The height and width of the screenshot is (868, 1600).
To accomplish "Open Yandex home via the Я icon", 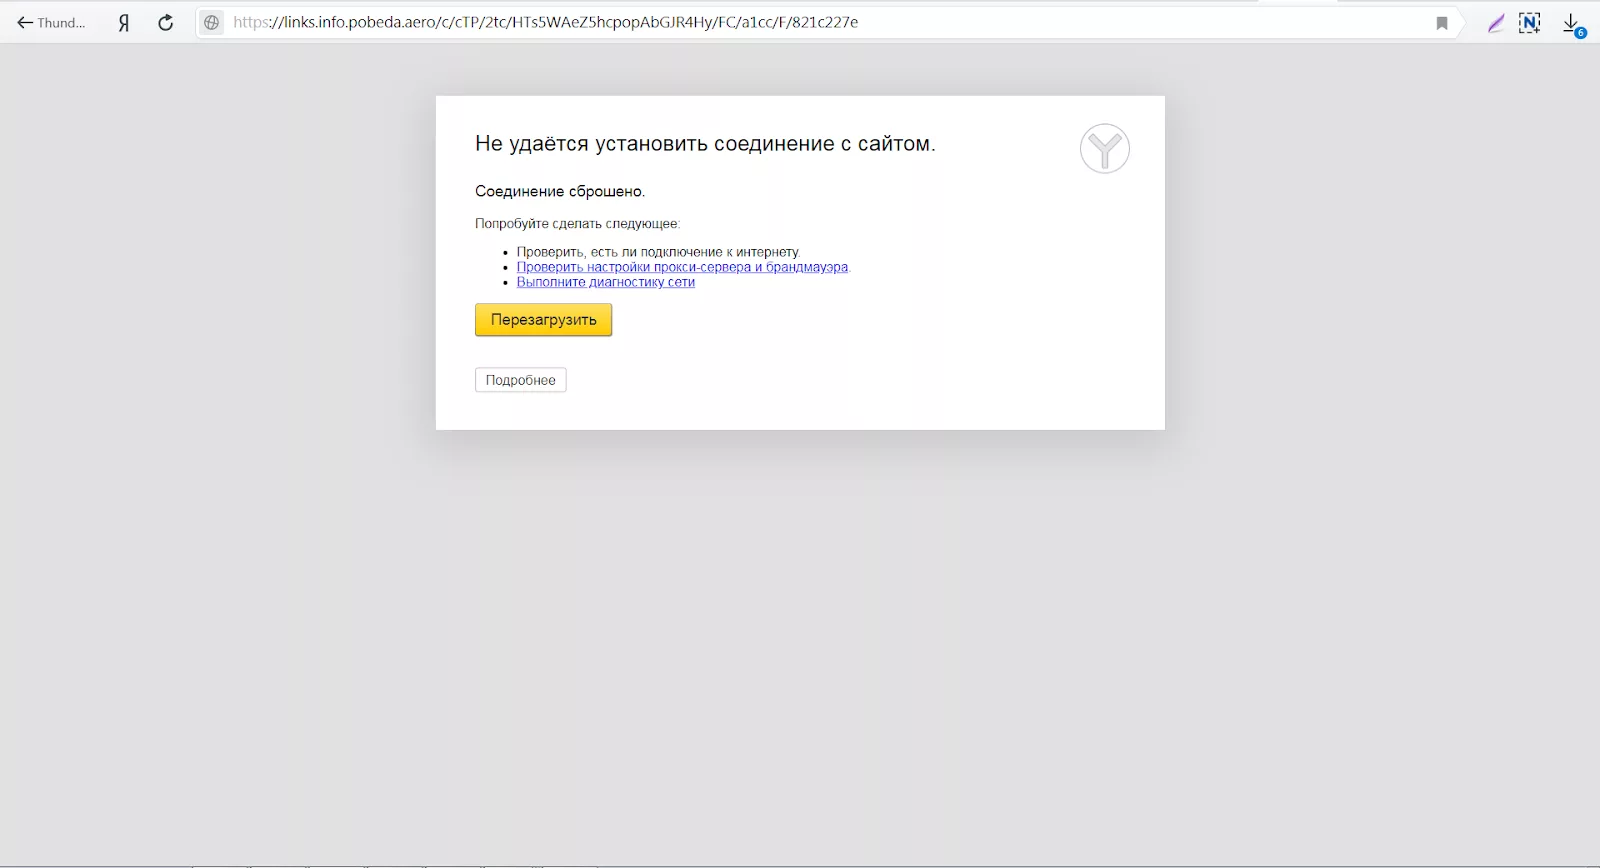I will point(124,22).
